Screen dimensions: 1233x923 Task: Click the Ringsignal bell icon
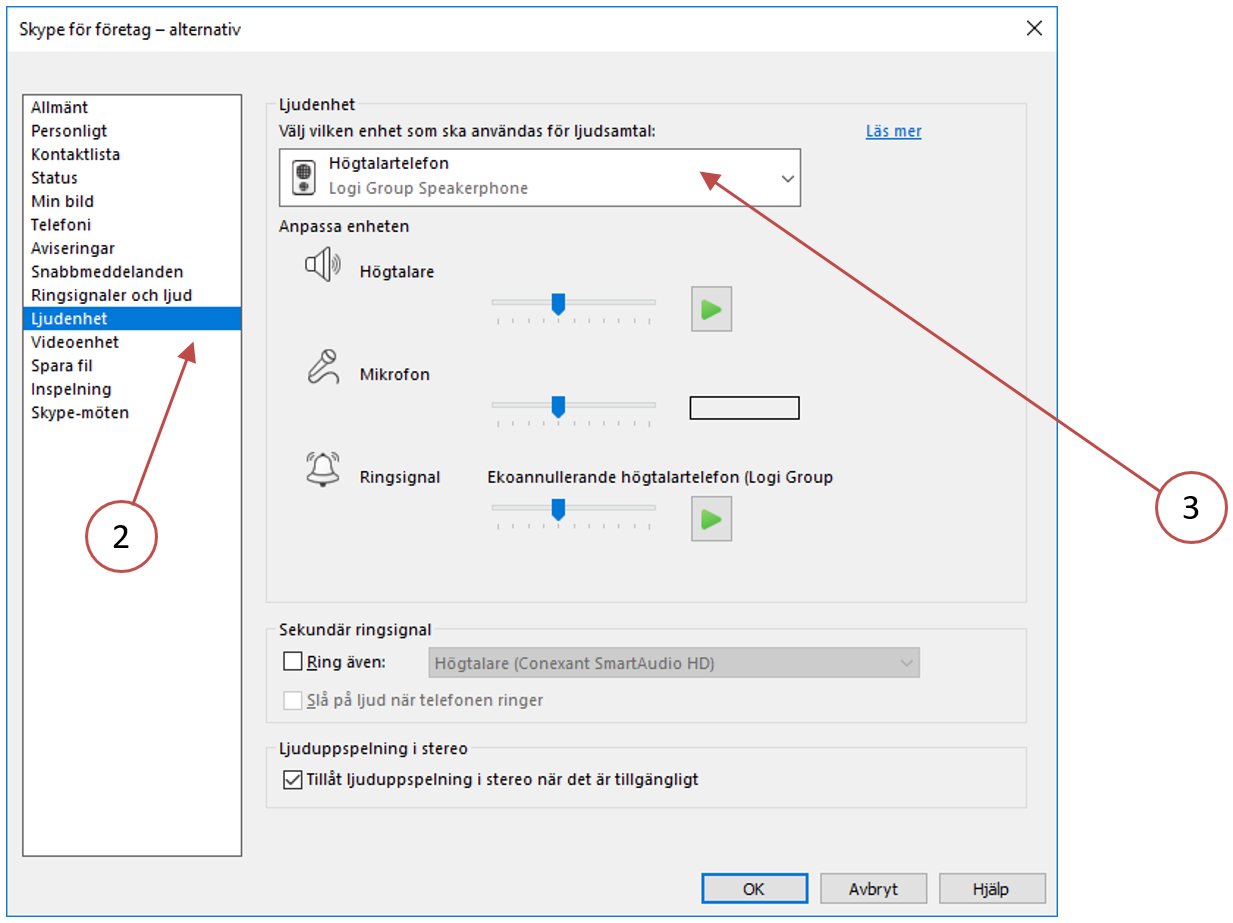pyautogui.click(x=323, y=469)
